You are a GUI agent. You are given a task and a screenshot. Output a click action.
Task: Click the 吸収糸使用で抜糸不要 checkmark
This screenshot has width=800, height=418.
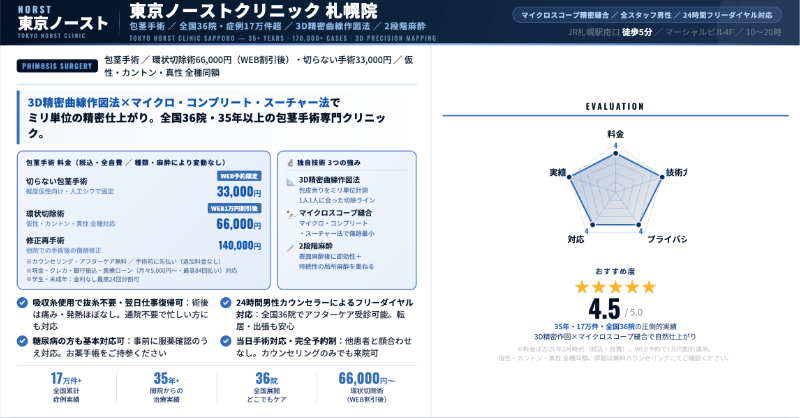pyautogui.click(x=24, y=302)
